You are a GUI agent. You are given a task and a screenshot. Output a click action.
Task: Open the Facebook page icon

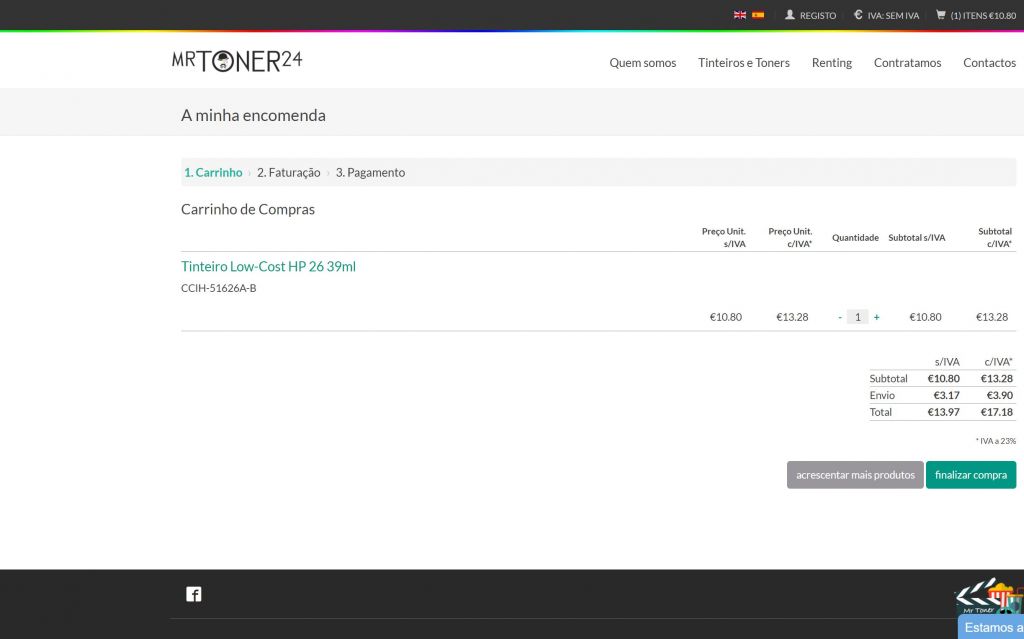194,594
